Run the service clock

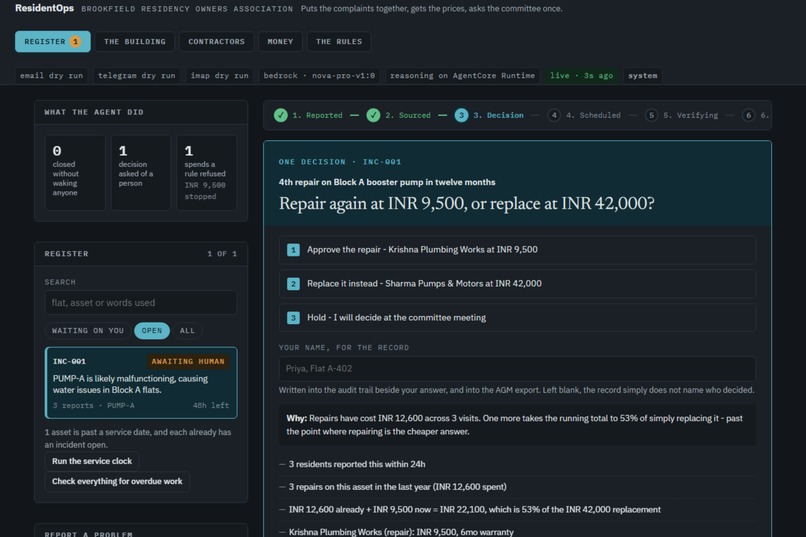92,461
